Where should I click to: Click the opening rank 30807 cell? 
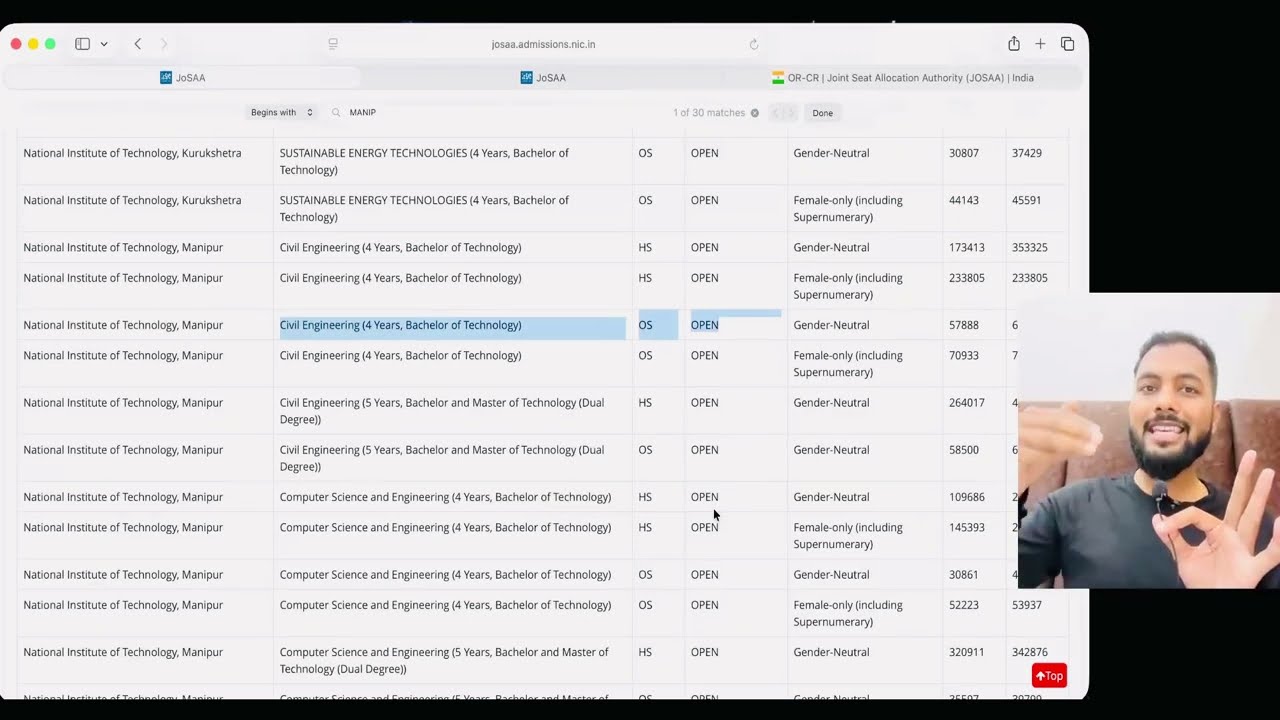964,153
